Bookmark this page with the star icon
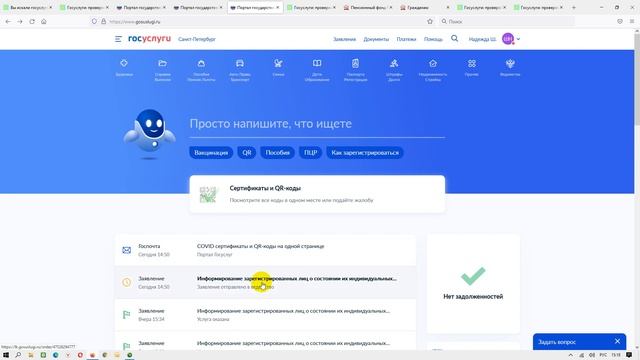 (x=429, y=21)
